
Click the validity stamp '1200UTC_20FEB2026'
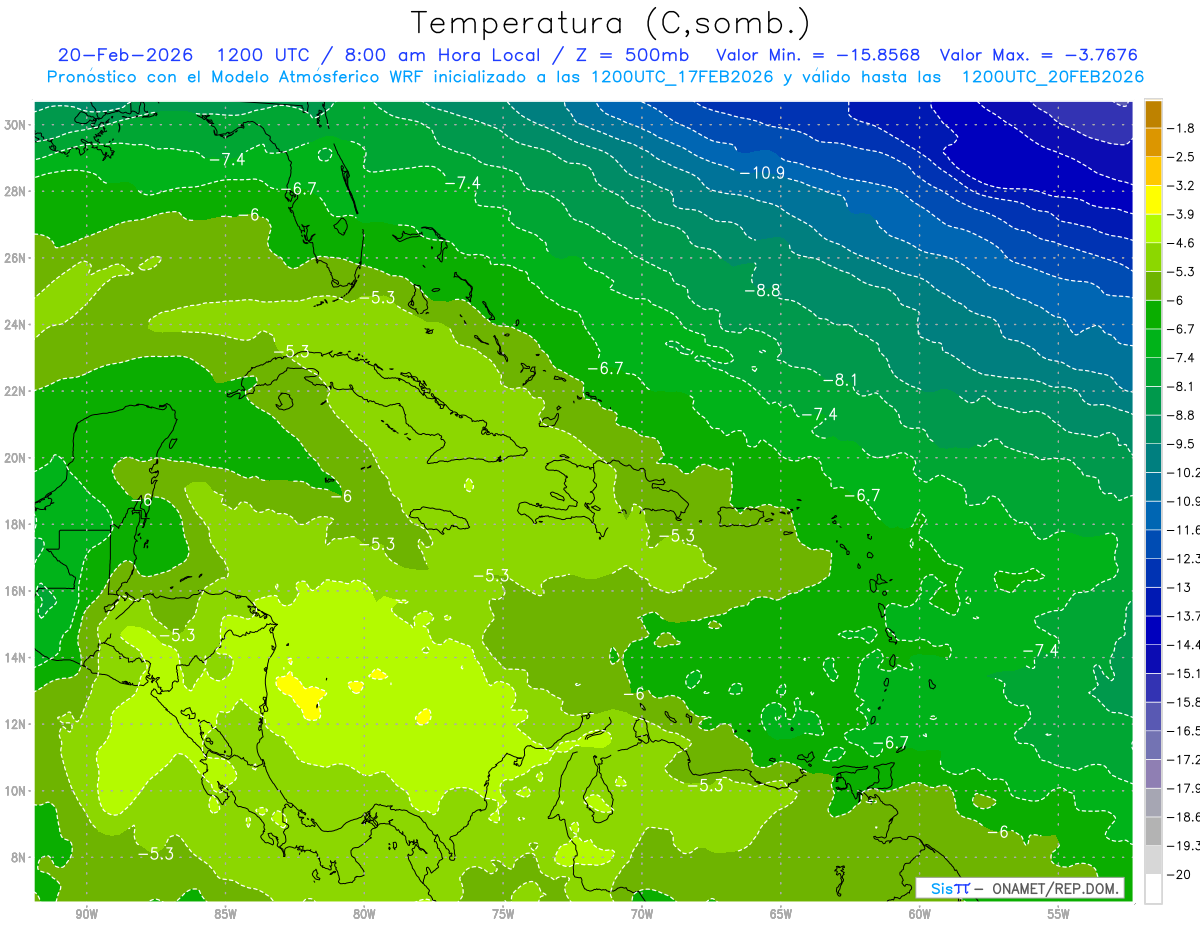[x=1052, y=77]
